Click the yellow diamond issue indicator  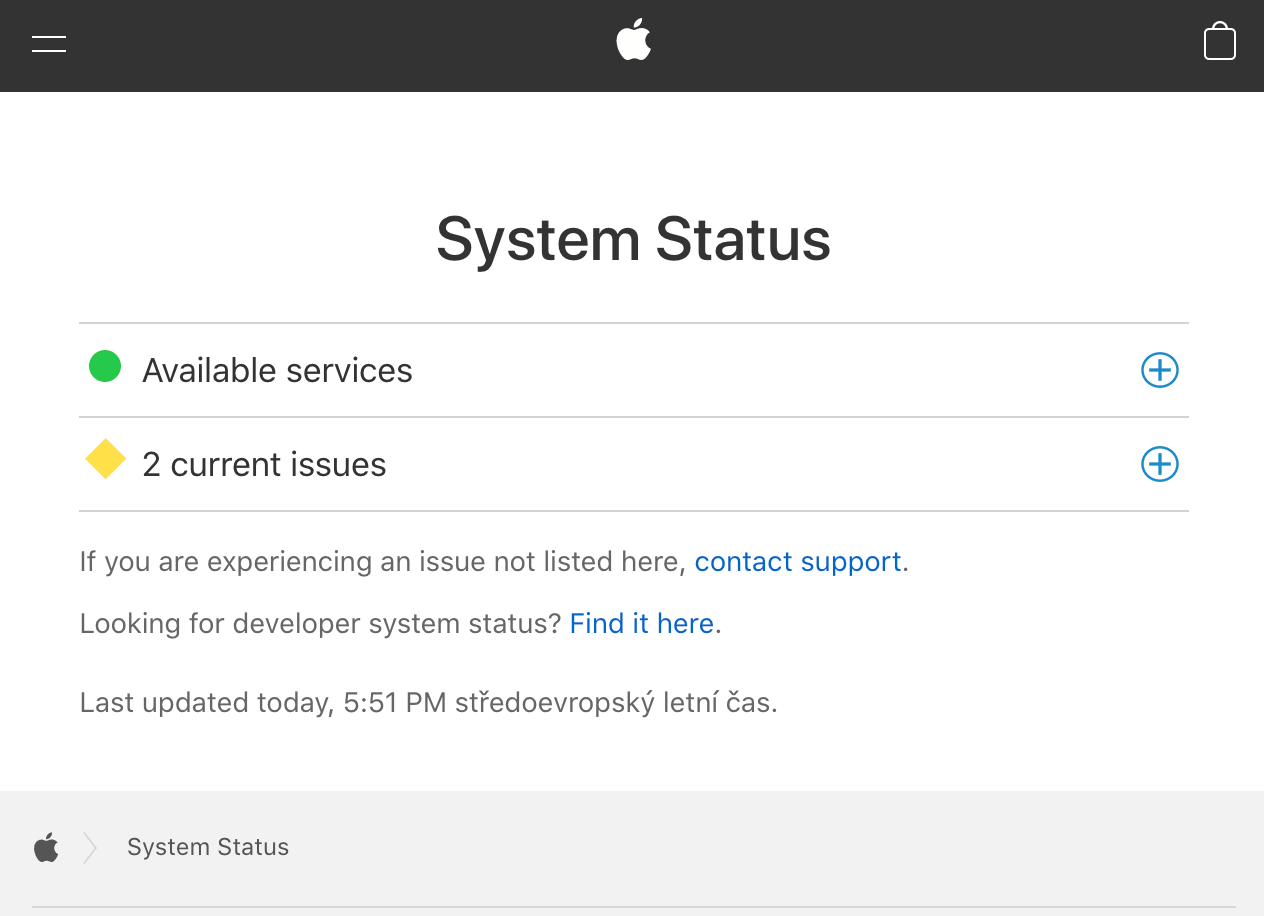105,460
